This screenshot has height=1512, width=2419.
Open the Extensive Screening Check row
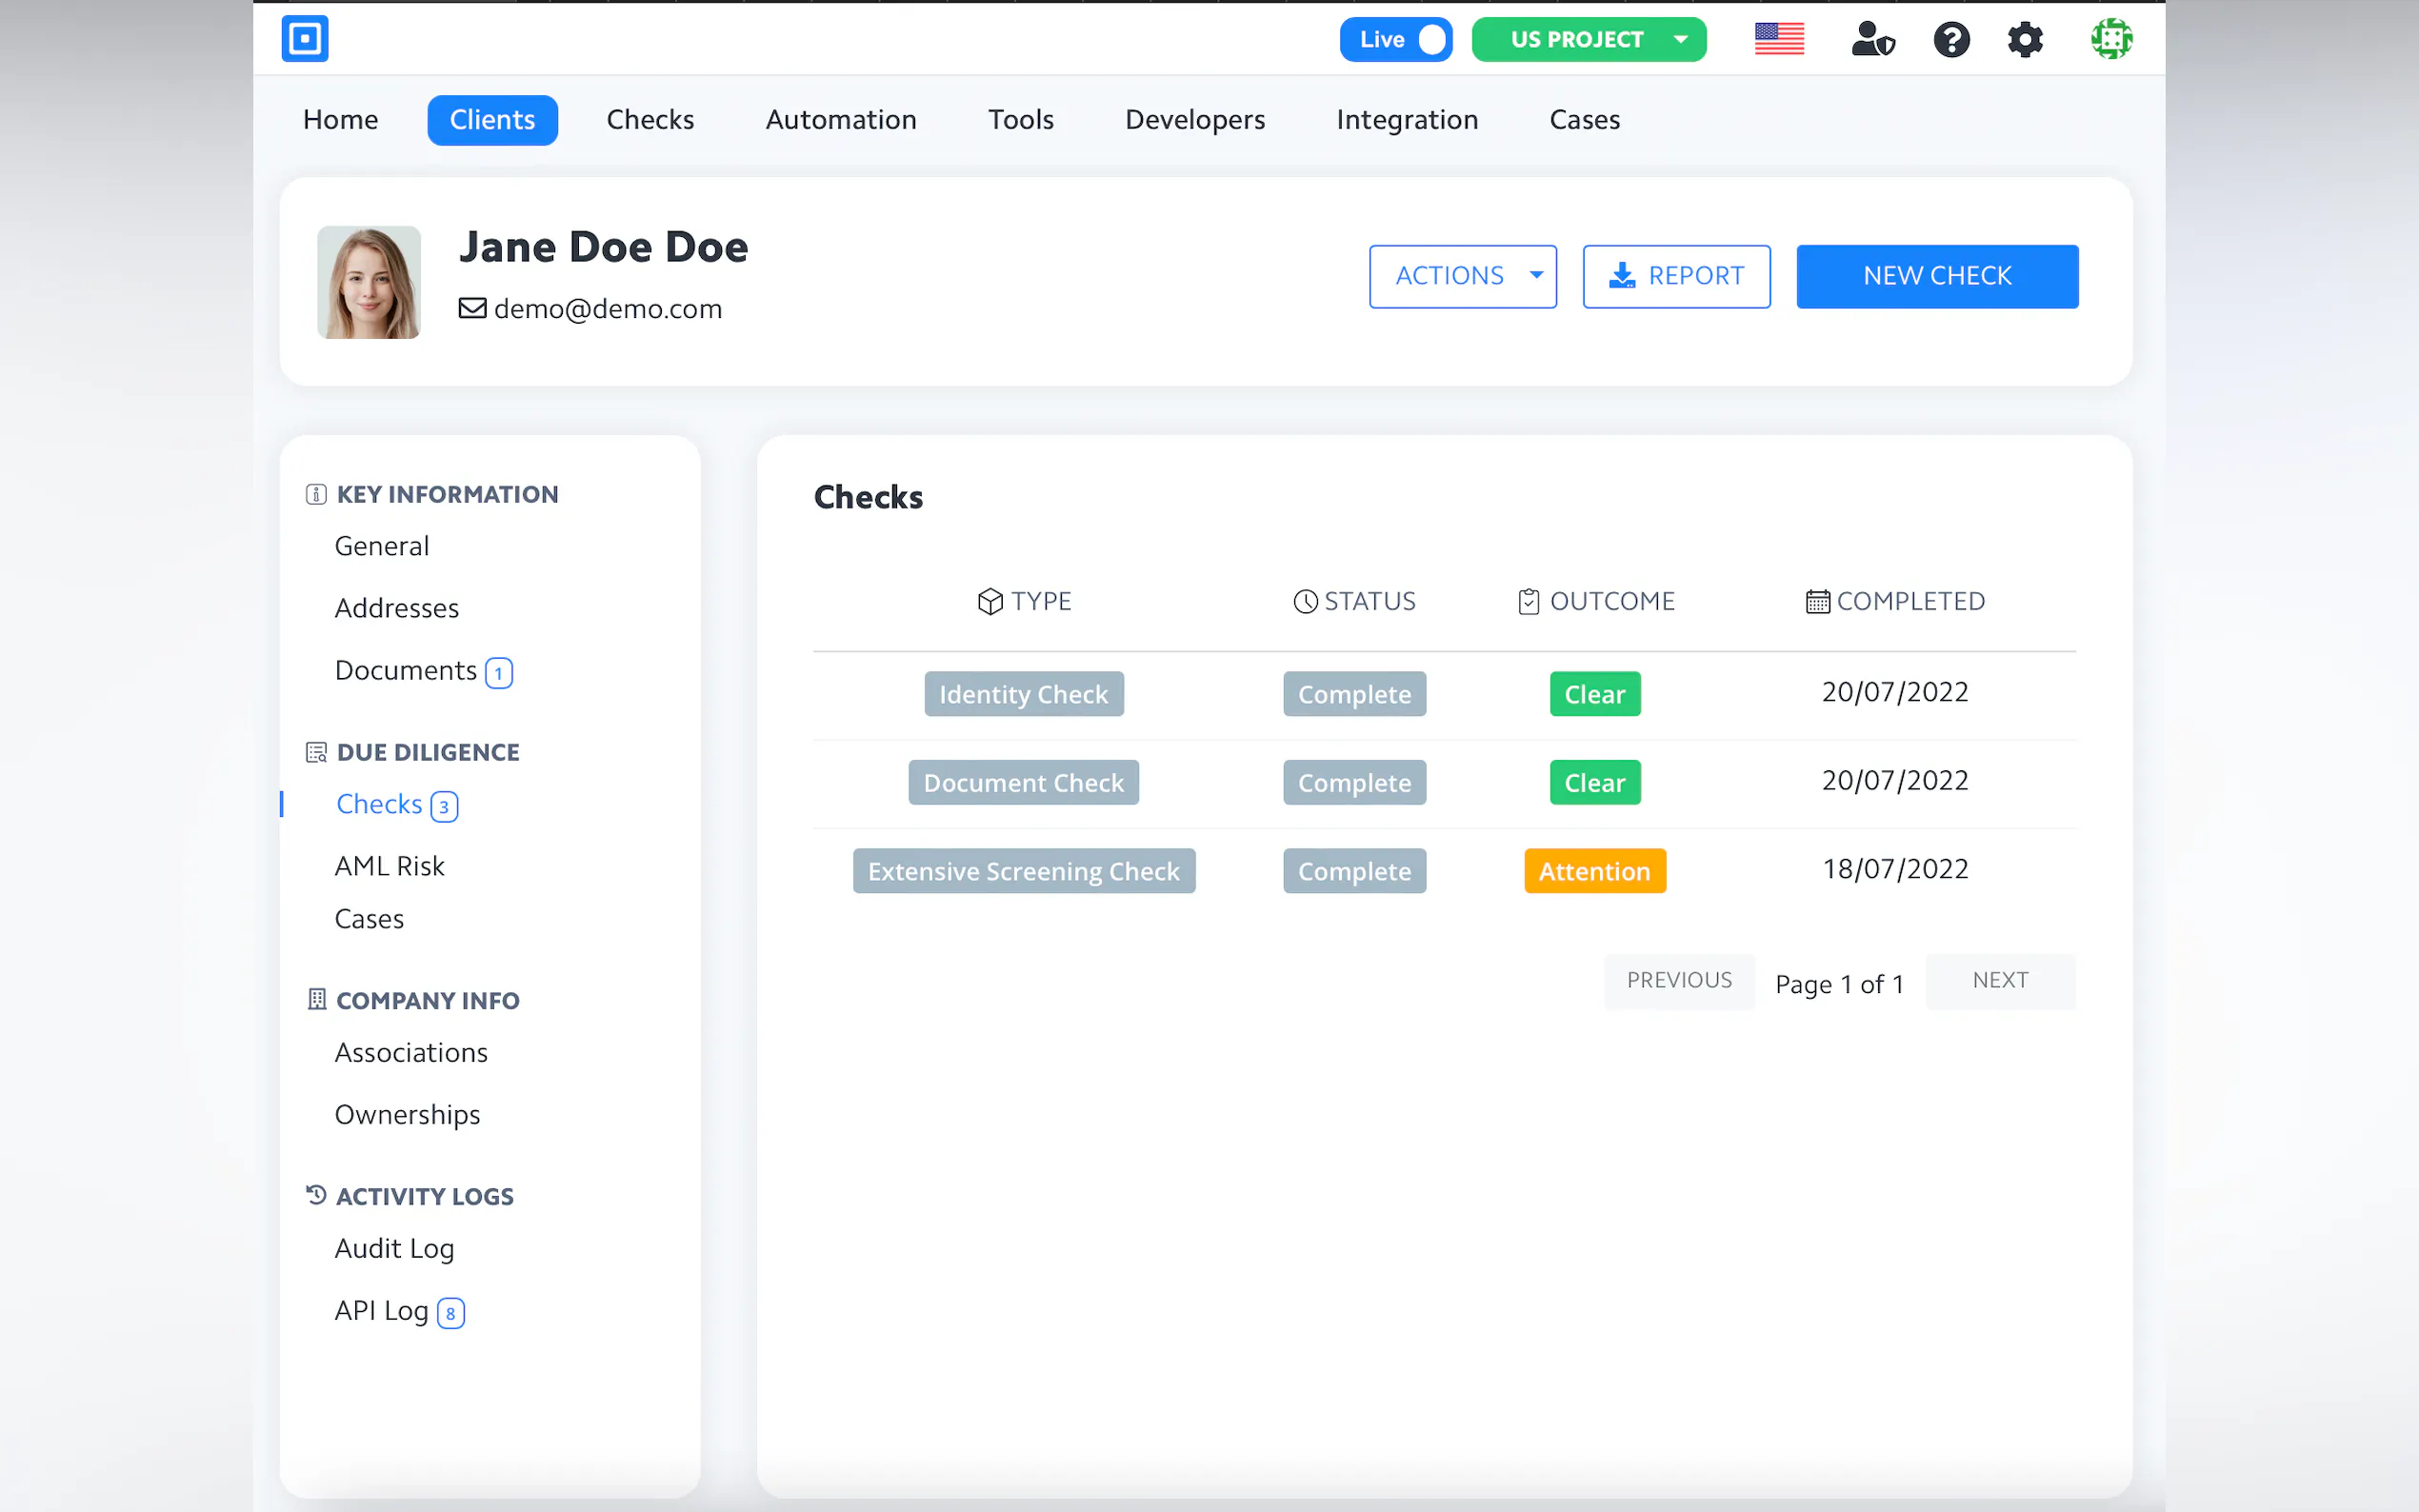click(1023, 871)
